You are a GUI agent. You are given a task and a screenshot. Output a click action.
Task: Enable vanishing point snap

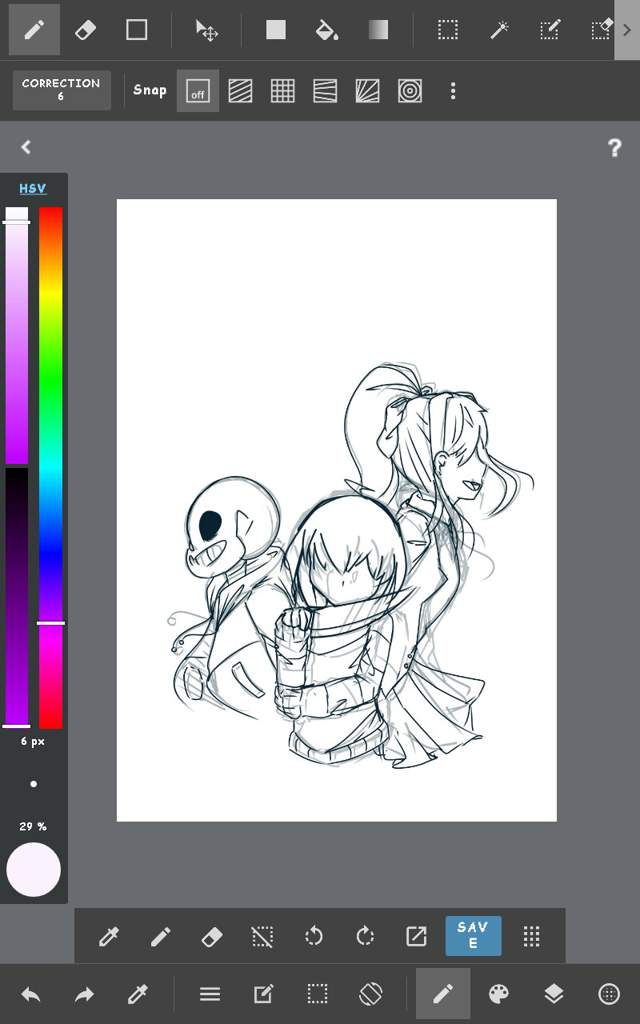[325, 91]
